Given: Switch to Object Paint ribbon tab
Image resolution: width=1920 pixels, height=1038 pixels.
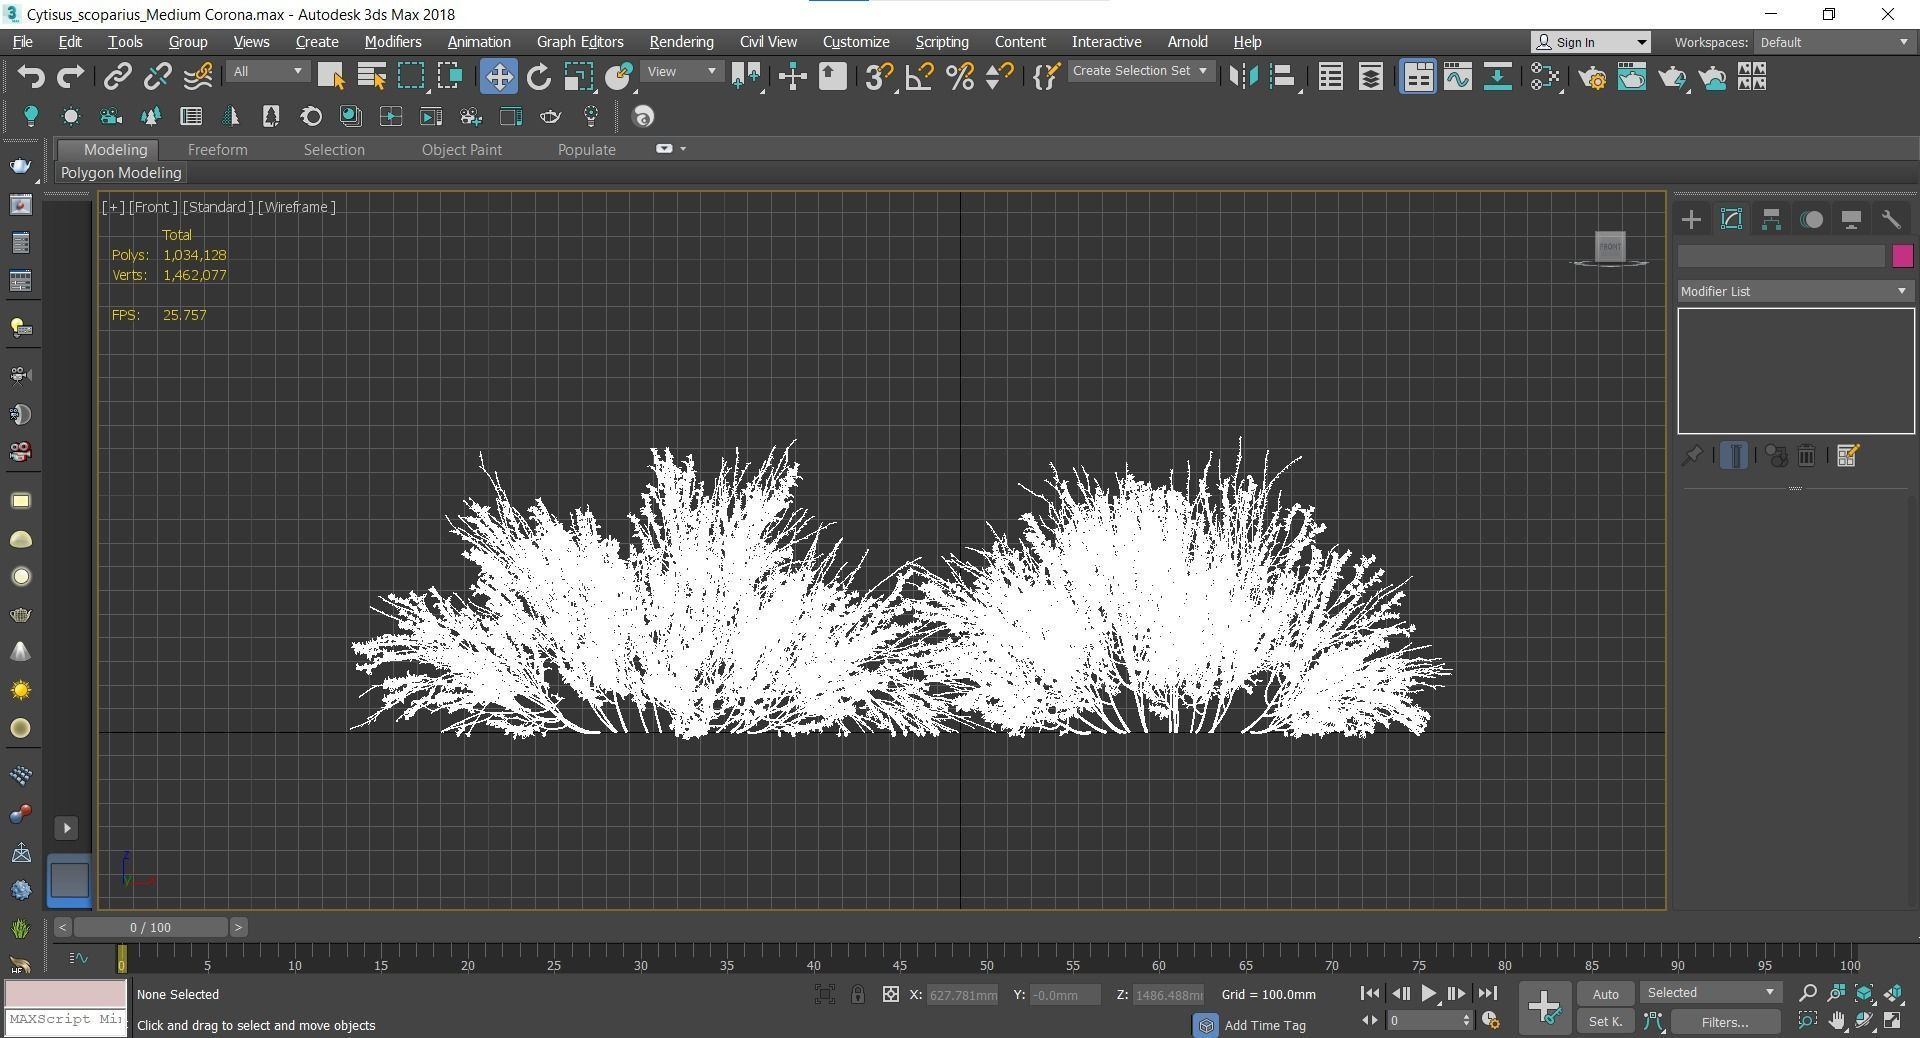Looking at the screenshot, I should point(461,149).
